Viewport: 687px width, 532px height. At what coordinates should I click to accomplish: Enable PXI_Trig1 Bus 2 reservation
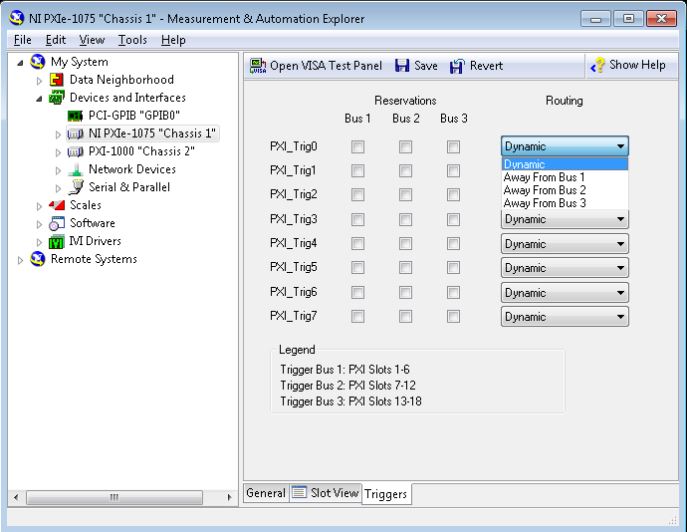pyautogui.click(x=406, y=170)
